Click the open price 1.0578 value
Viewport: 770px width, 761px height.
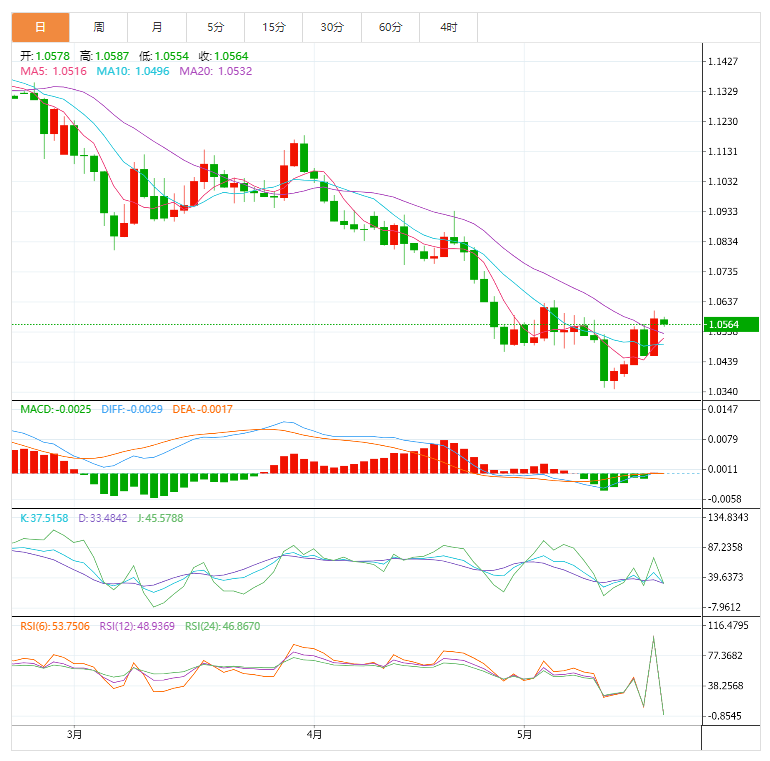coord(53,56)
